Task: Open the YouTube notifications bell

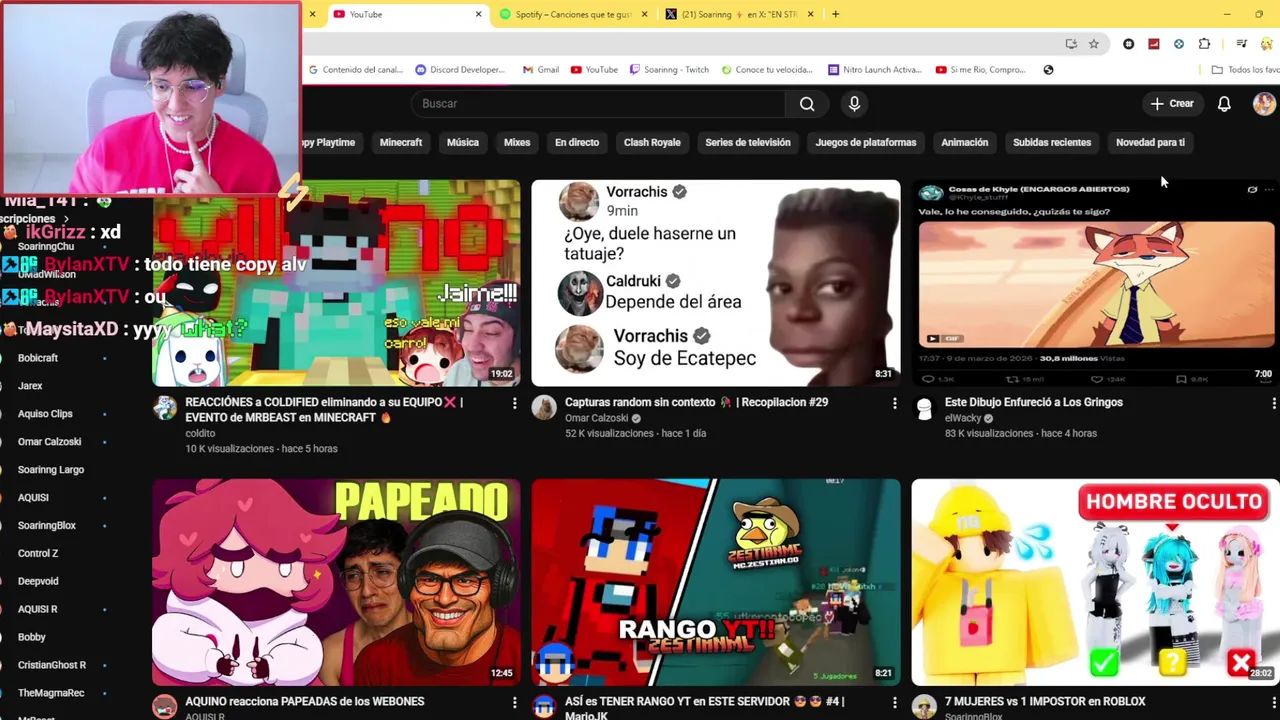Action: pos(1224,104)
